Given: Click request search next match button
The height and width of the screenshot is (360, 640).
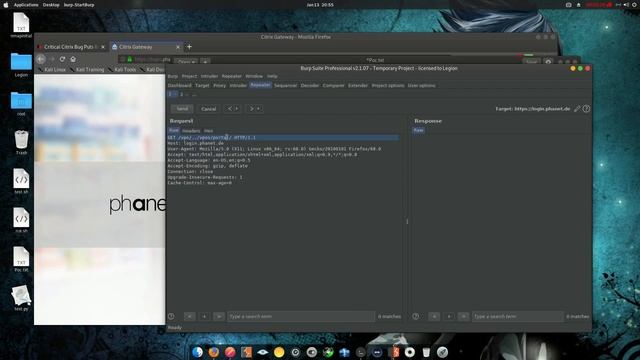Looking at the screenshot, I should click(x=219, y=316).
